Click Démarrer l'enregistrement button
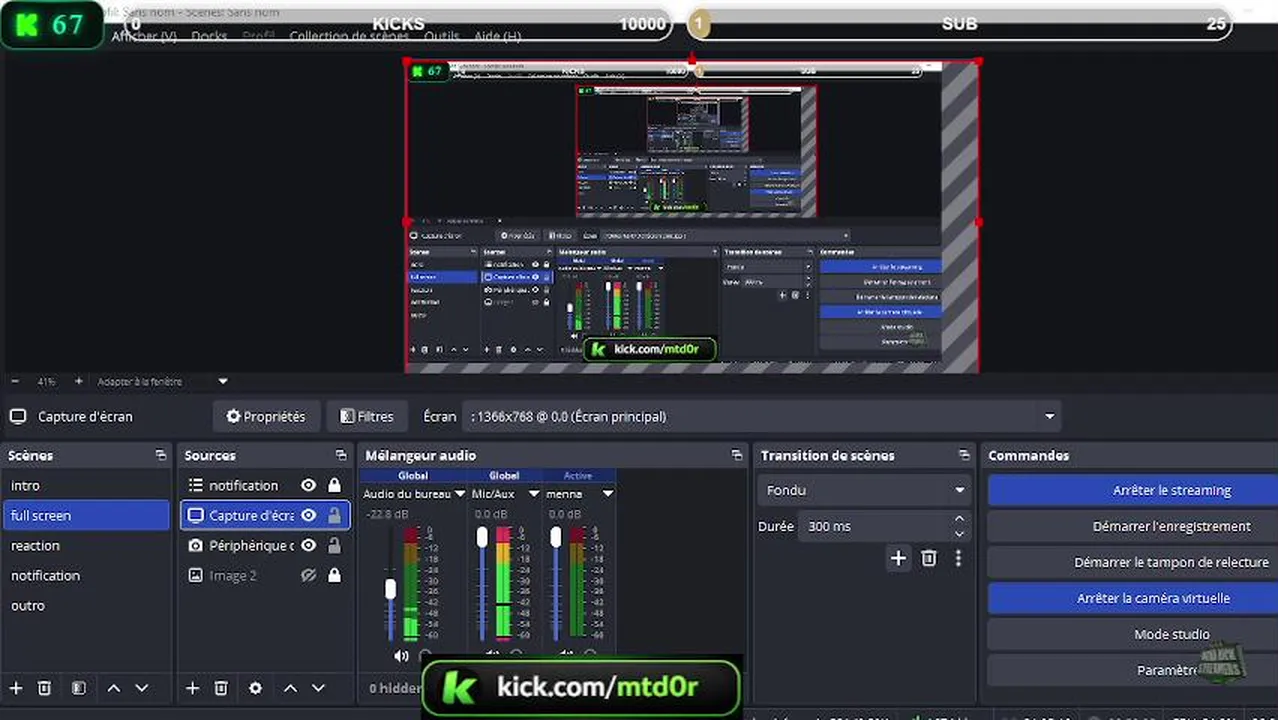The height and width of the screenshot is (720, 1278). [1132, 526]
